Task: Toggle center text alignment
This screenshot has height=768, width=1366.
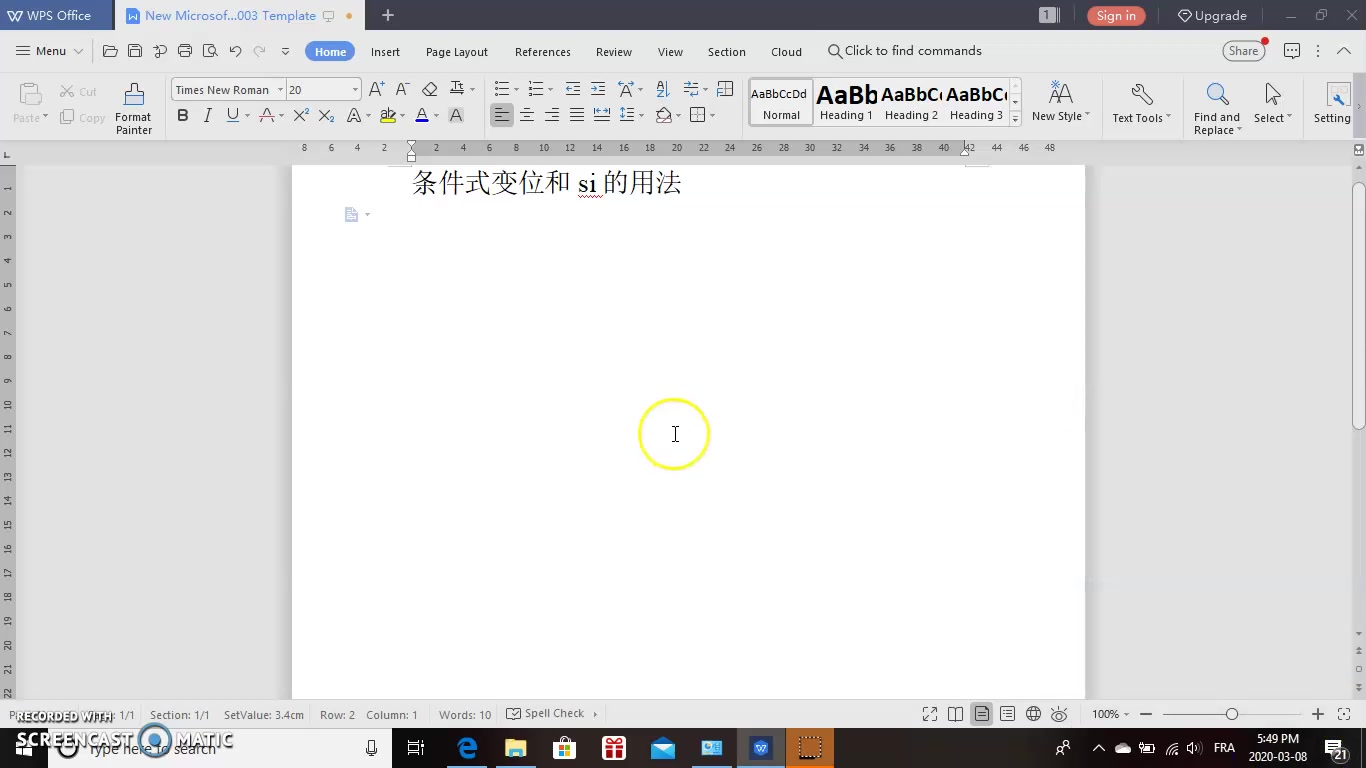Action: (527, 115)
